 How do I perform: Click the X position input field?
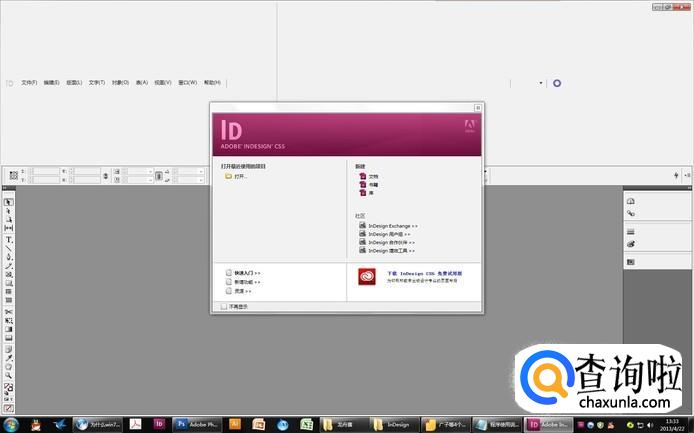tap(45, 171)
